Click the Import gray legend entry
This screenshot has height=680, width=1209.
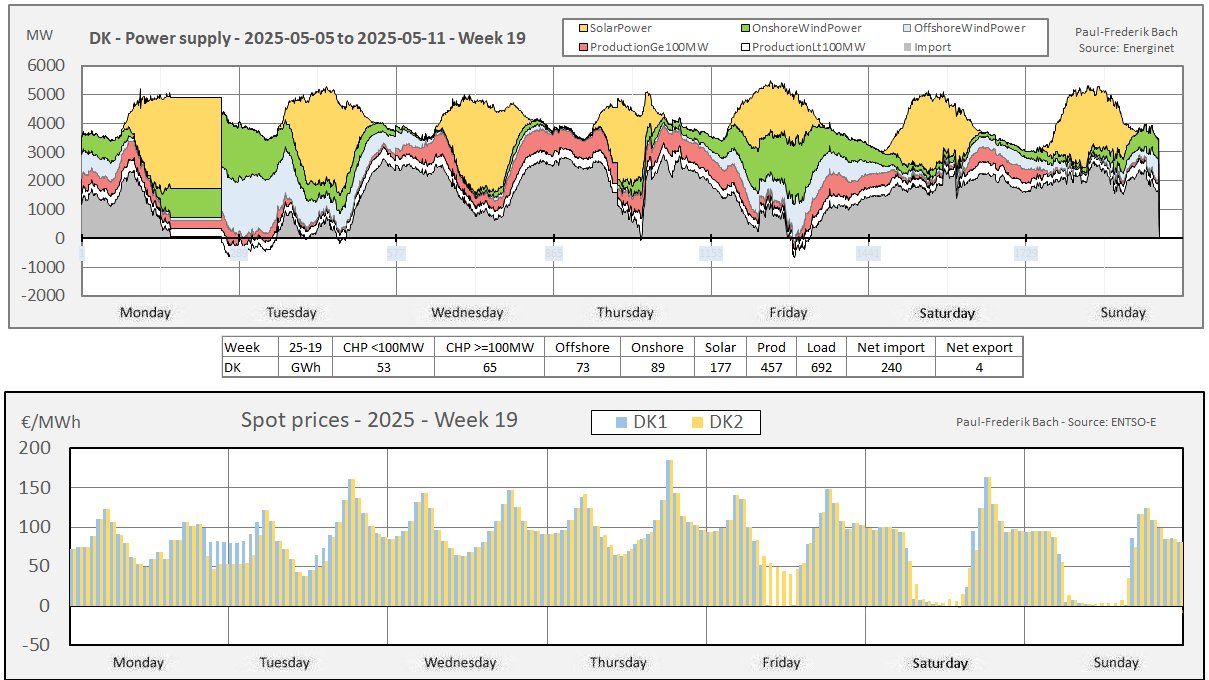[x=925, y=47]
